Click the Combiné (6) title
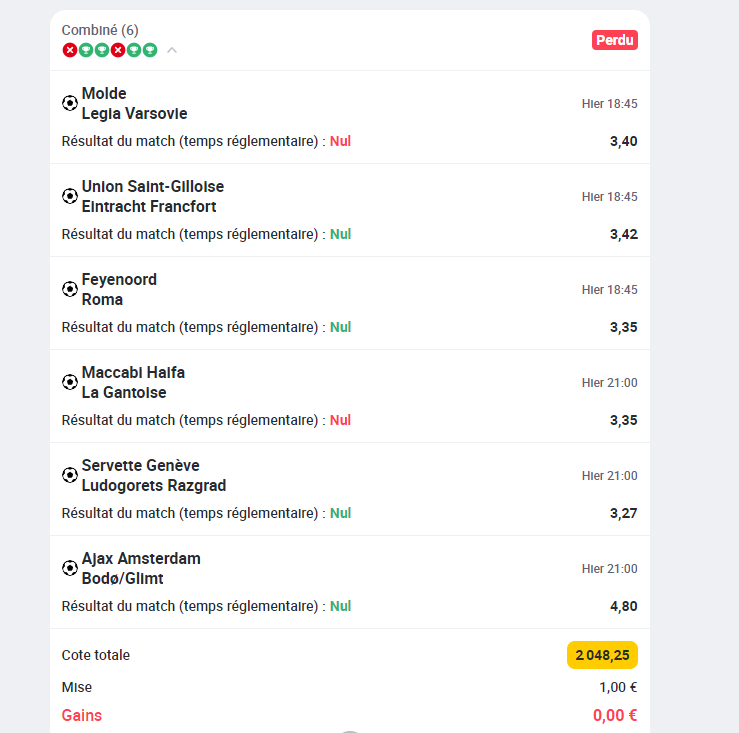 (x=100, y=30)
